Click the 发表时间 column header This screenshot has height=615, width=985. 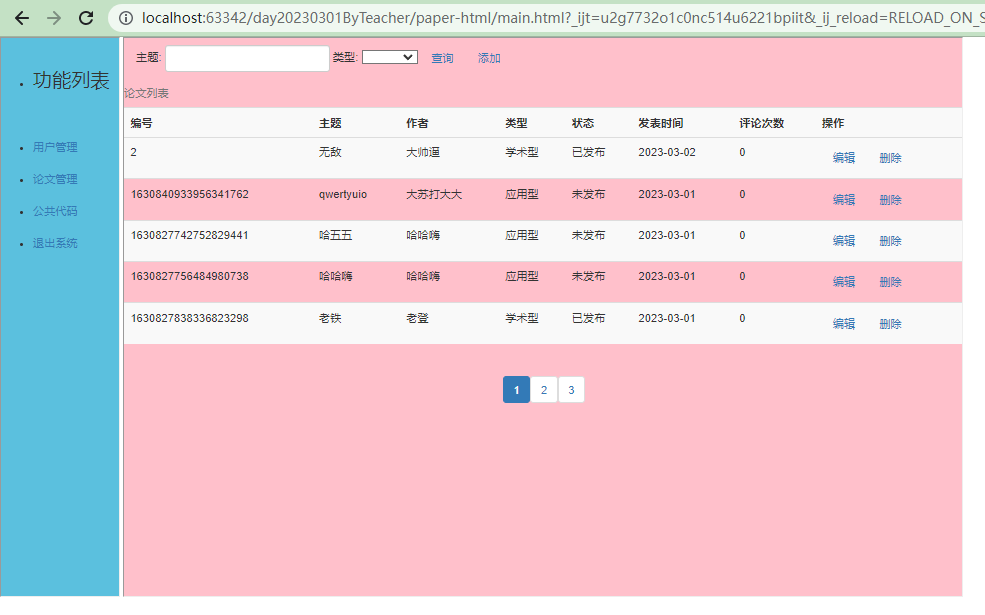tap(661, 123)
